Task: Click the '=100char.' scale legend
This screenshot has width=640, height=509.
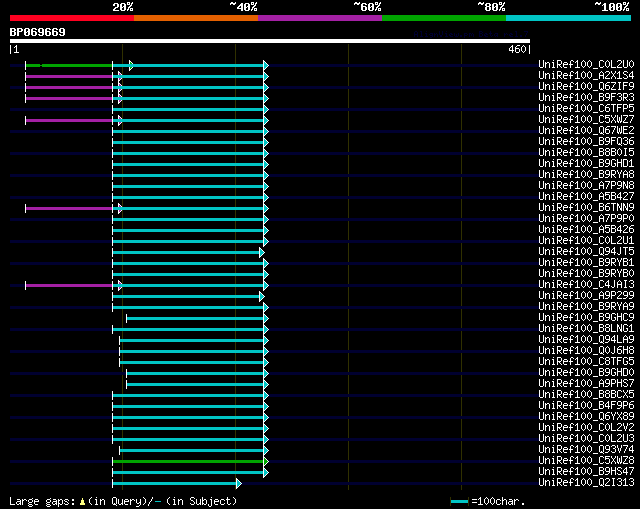Action: pyautogui.click(x=488, y=501)
